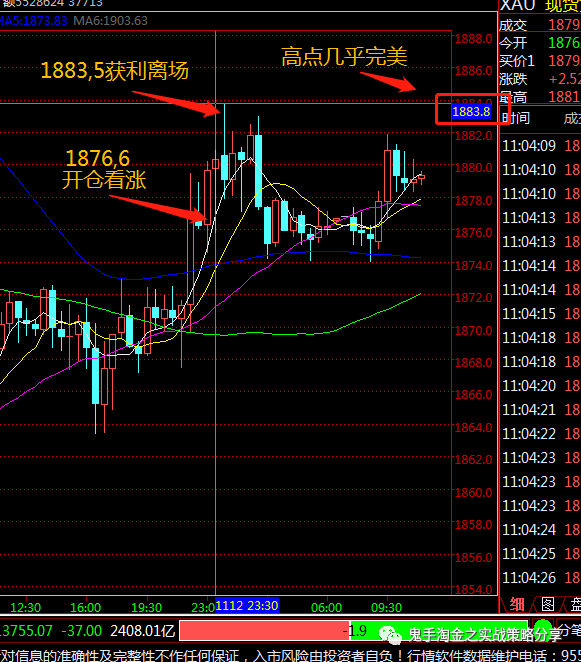This screenshot has width=581, height=662.
Task: Click the 1866.0 price axis label
Action: coord(473,395)
